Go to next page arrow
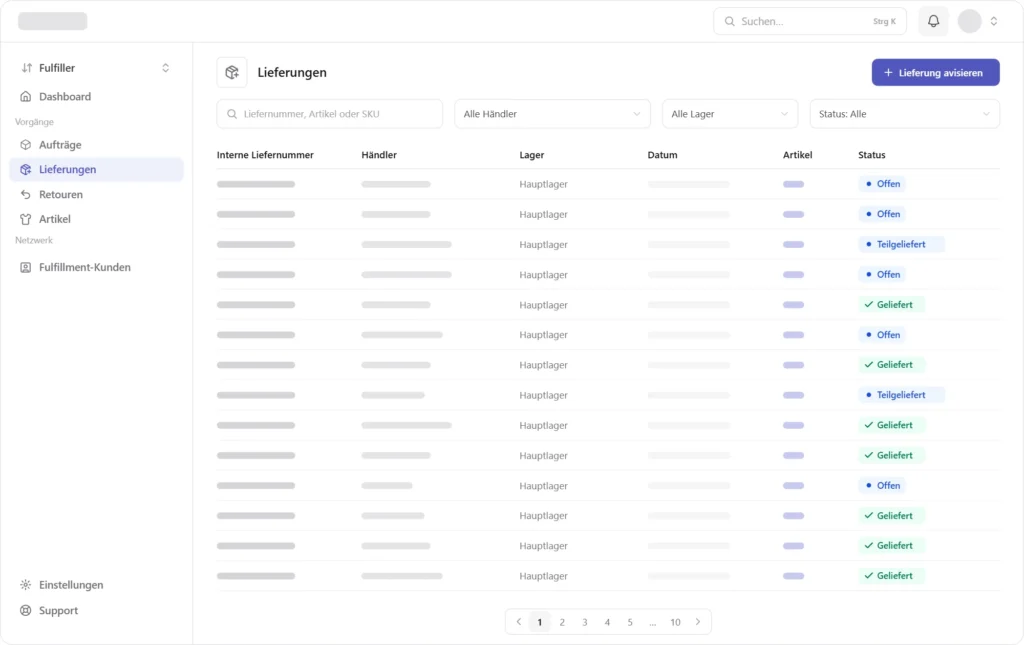The width and height of the screenshot is (1024, 645). point(697,622)
